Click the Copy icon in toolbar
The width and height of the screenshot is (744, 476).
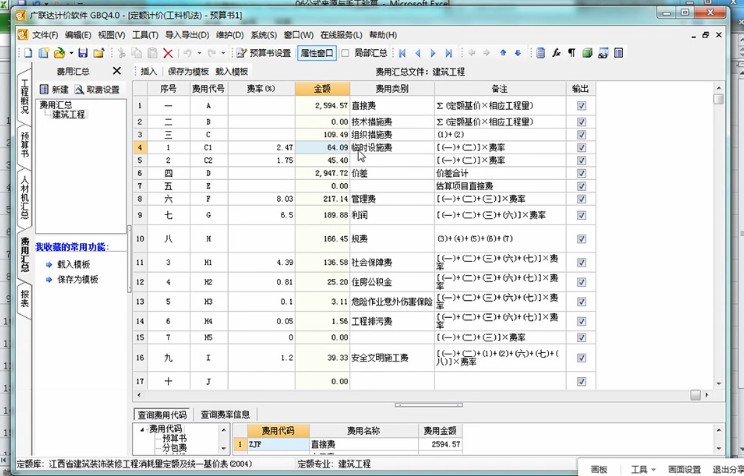point(137,53)
